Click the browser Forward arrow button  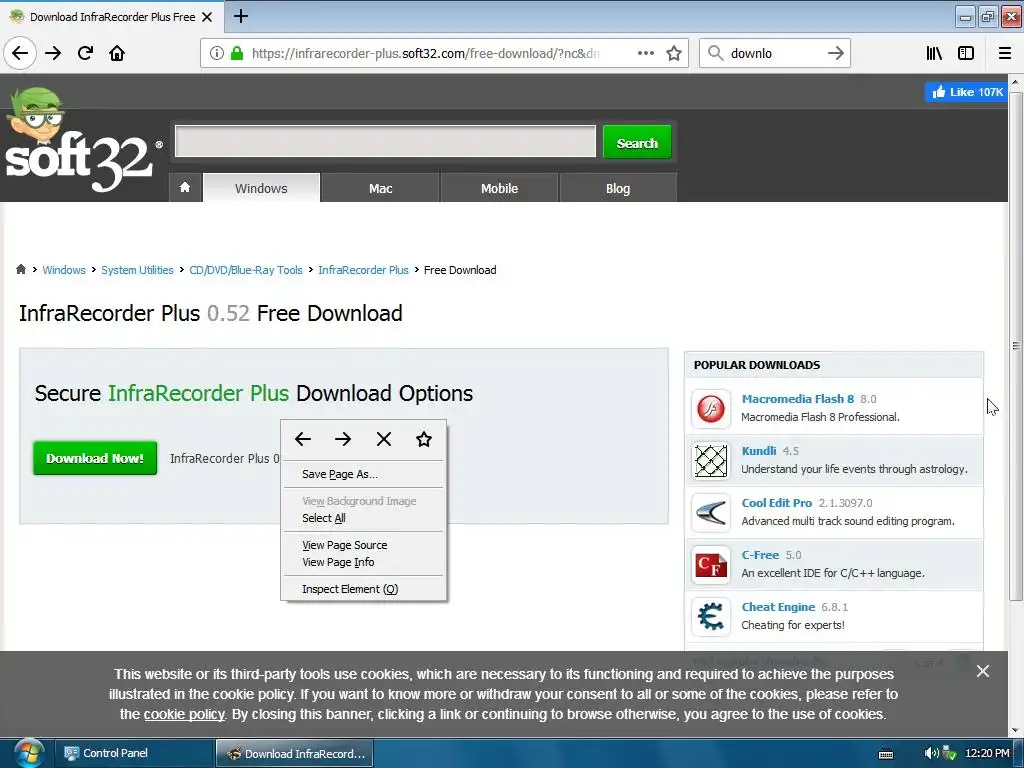coord(53,53)
